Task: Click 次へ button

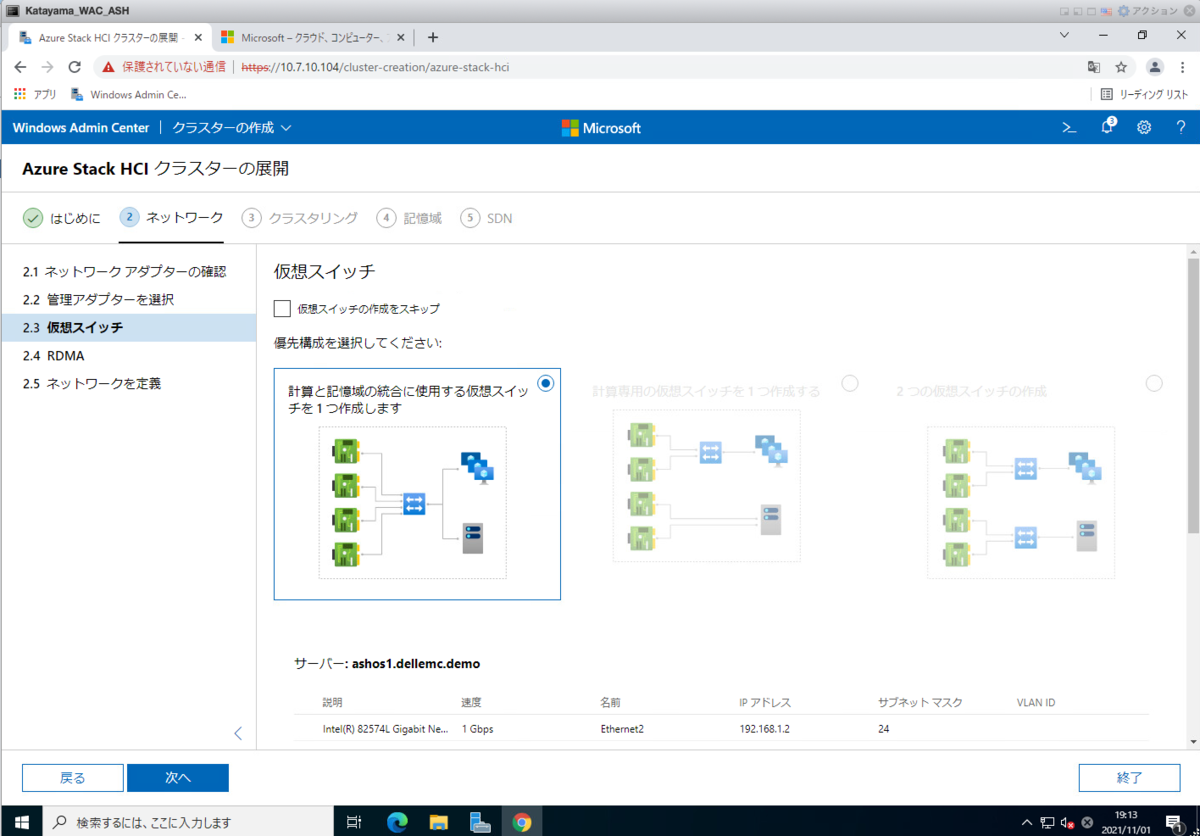Action: (x=178, y=778)
